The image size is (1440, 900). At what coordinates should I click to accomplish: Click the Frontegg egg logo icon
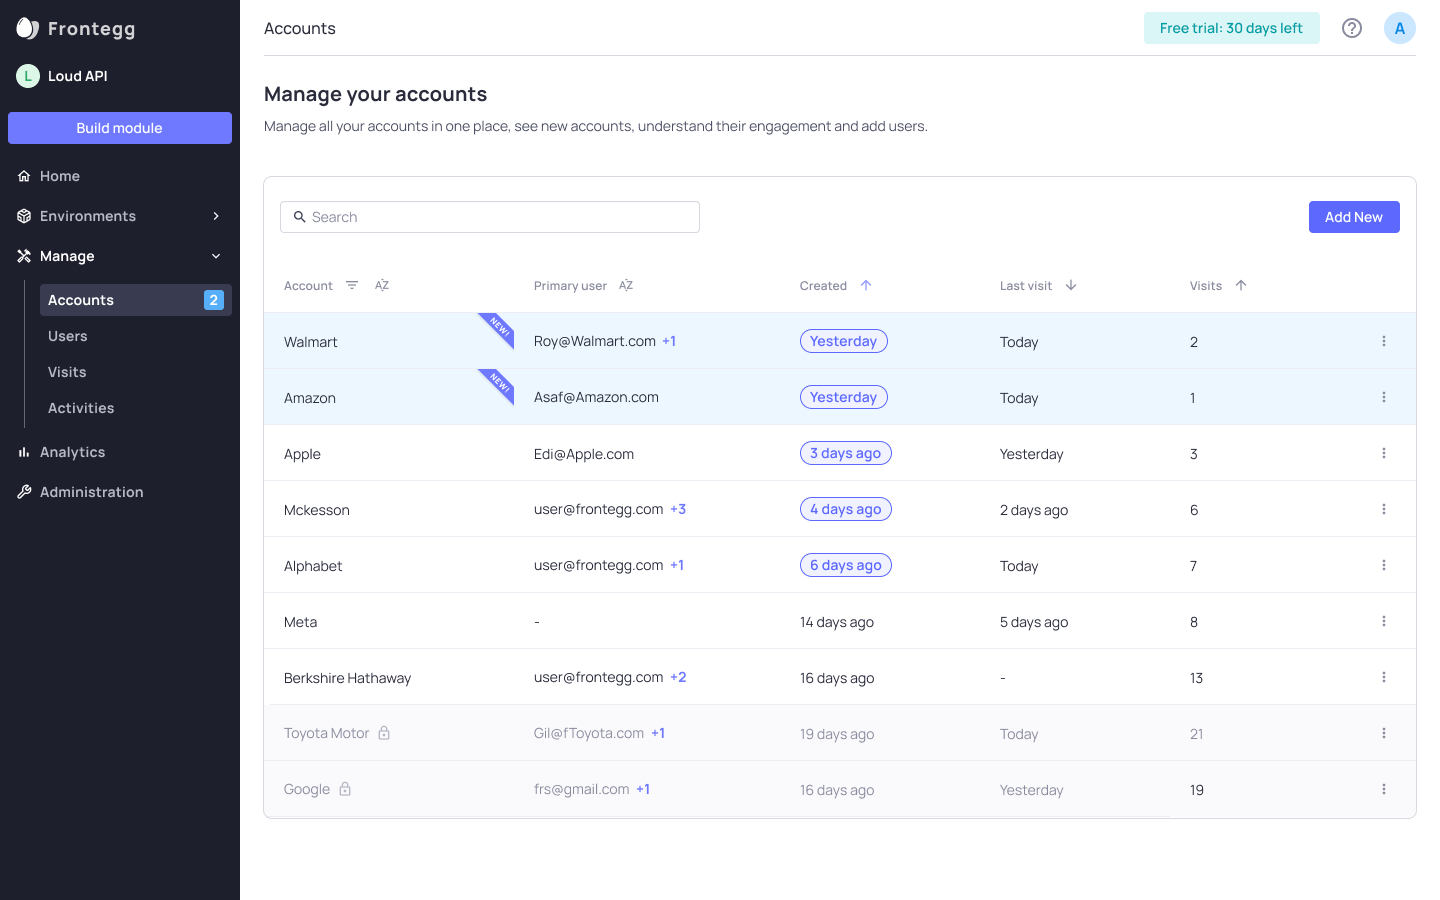pos(25,28)
